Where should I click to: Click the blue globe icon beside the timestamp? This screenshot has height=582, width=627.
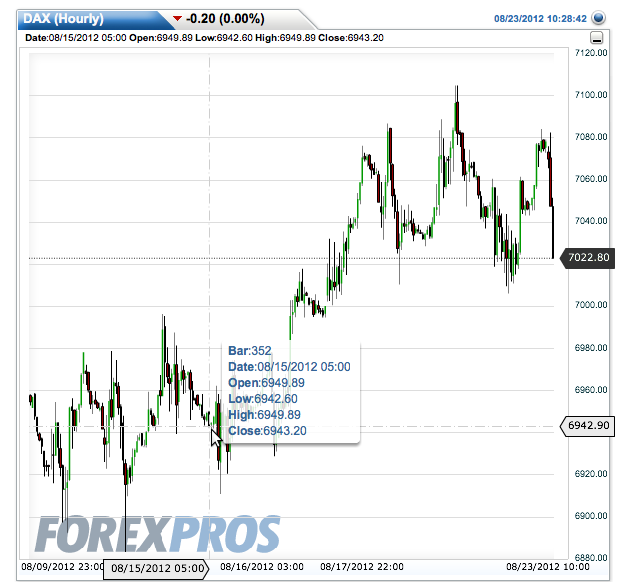coord(599,18)
